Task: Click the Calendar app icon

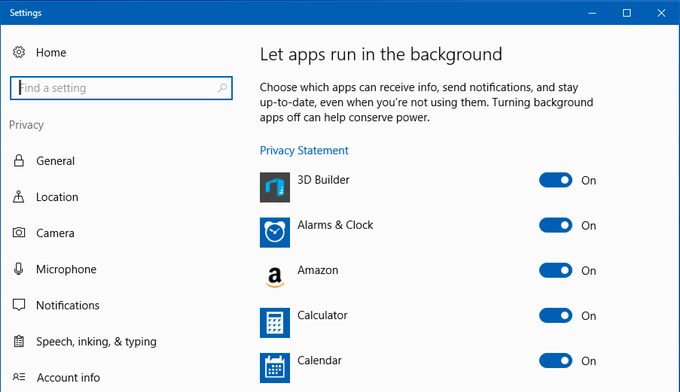Action: [275, 368]
